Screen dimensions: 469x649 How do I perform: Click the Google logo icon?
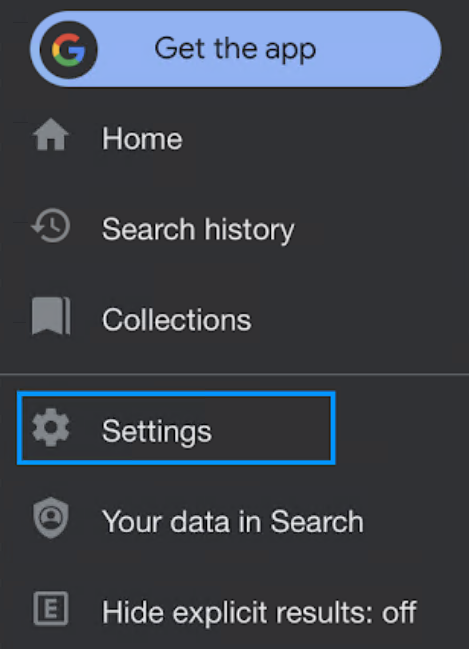click(x=69, y=50)
